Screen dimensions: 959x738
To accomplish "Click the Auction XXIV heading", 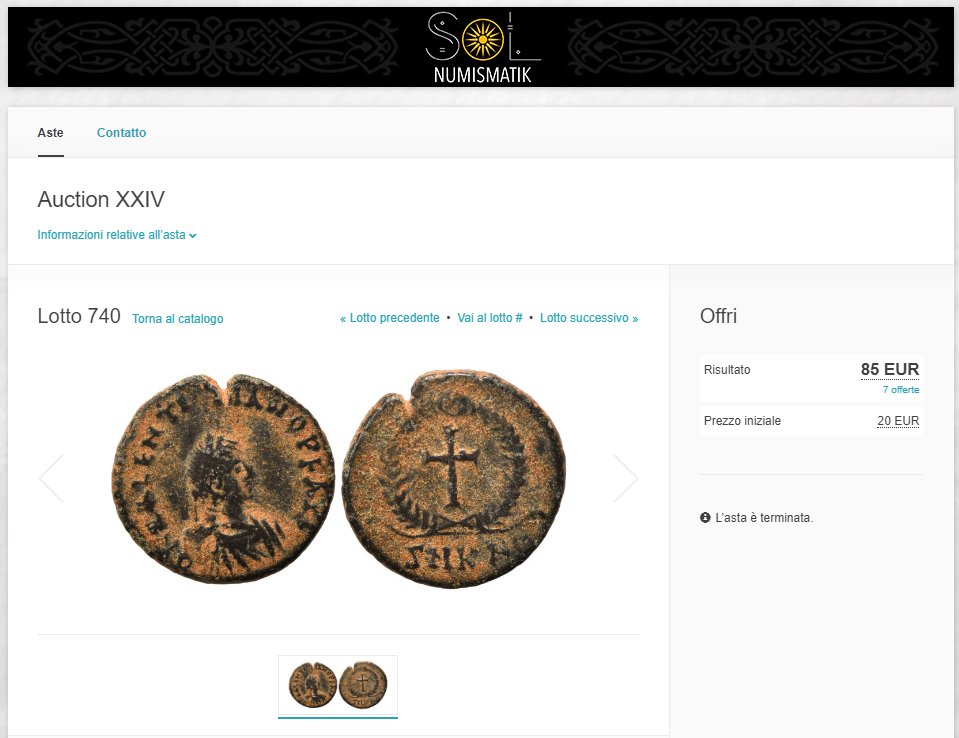I will pos(101,199).
